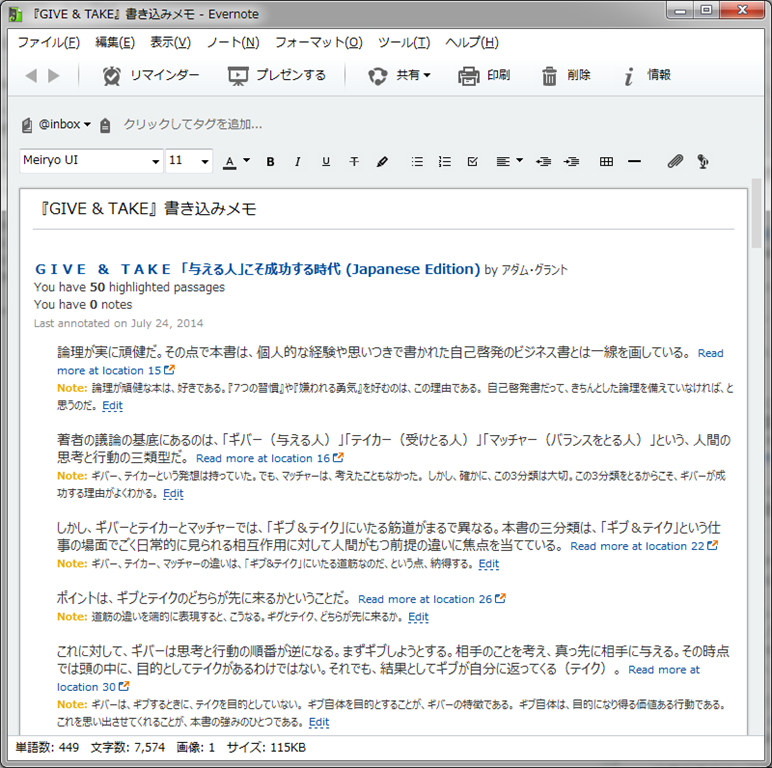772x768 pixels.
Task: Delete the note with 削除
Action: click(566, 75)
